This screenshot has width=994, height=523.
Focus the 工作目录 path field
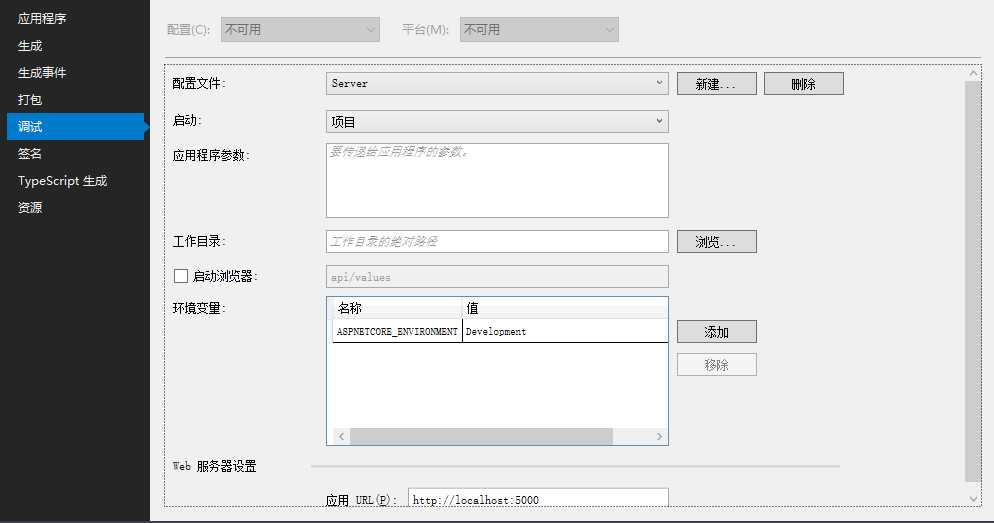coord(497,242)
